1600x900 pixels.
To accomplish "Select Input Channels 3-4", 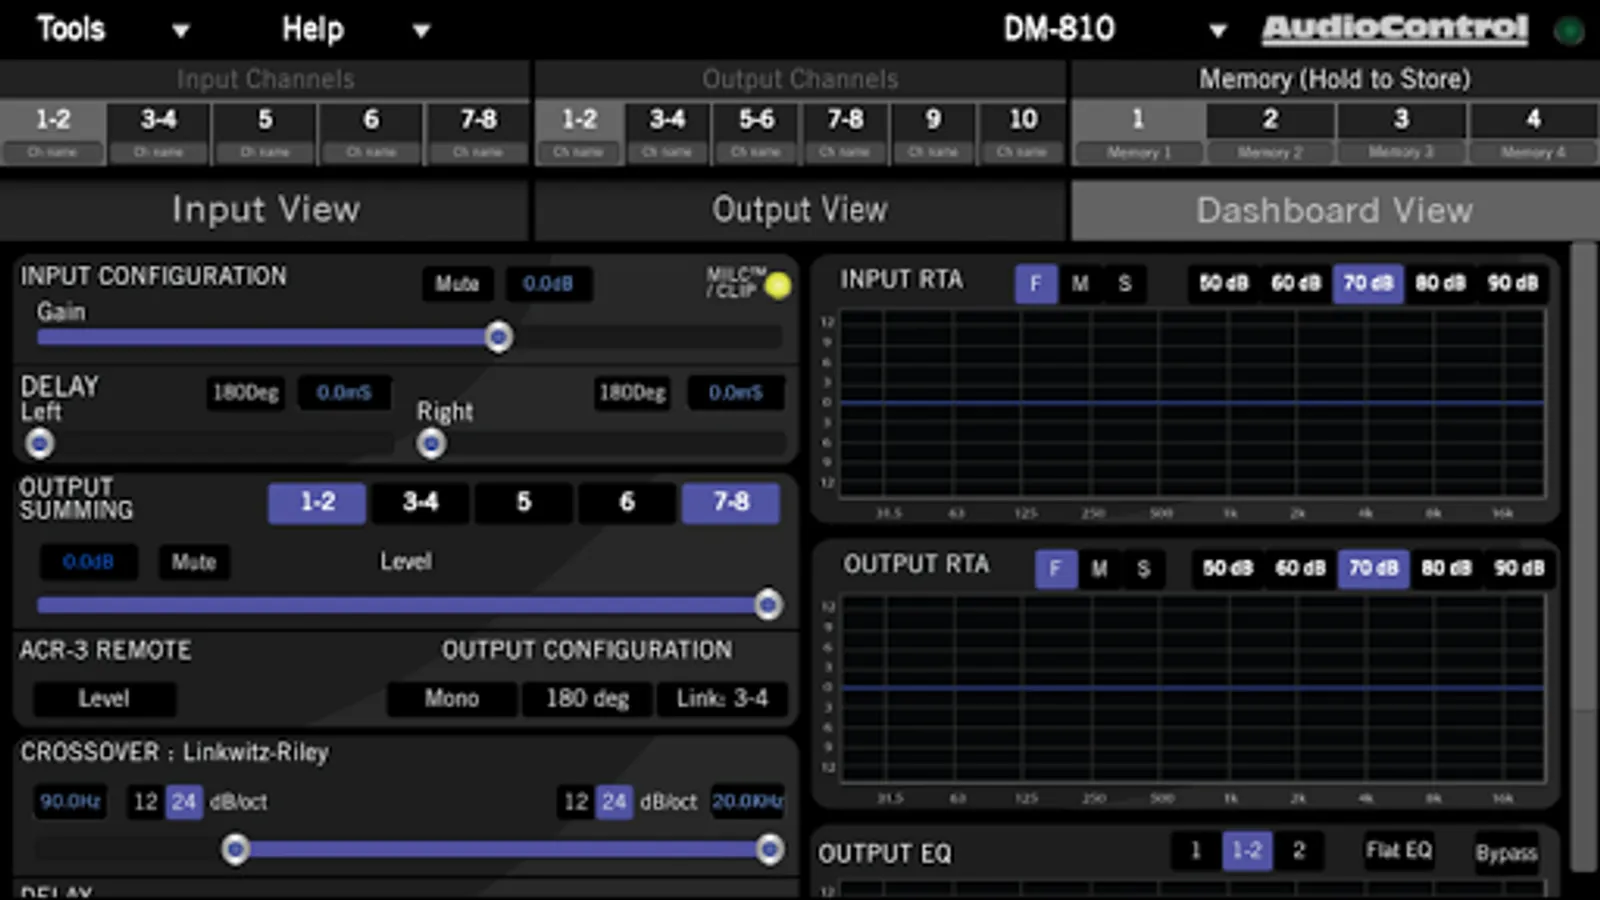I will pyautogui.click(x=158, y=132).
